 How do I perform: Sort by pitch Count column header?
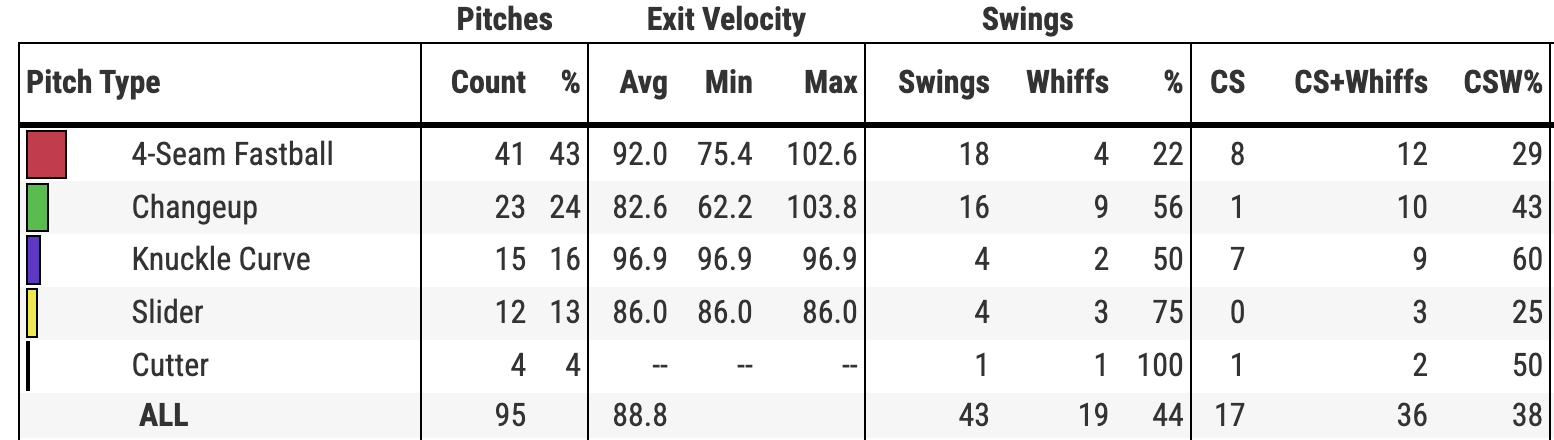488,83
